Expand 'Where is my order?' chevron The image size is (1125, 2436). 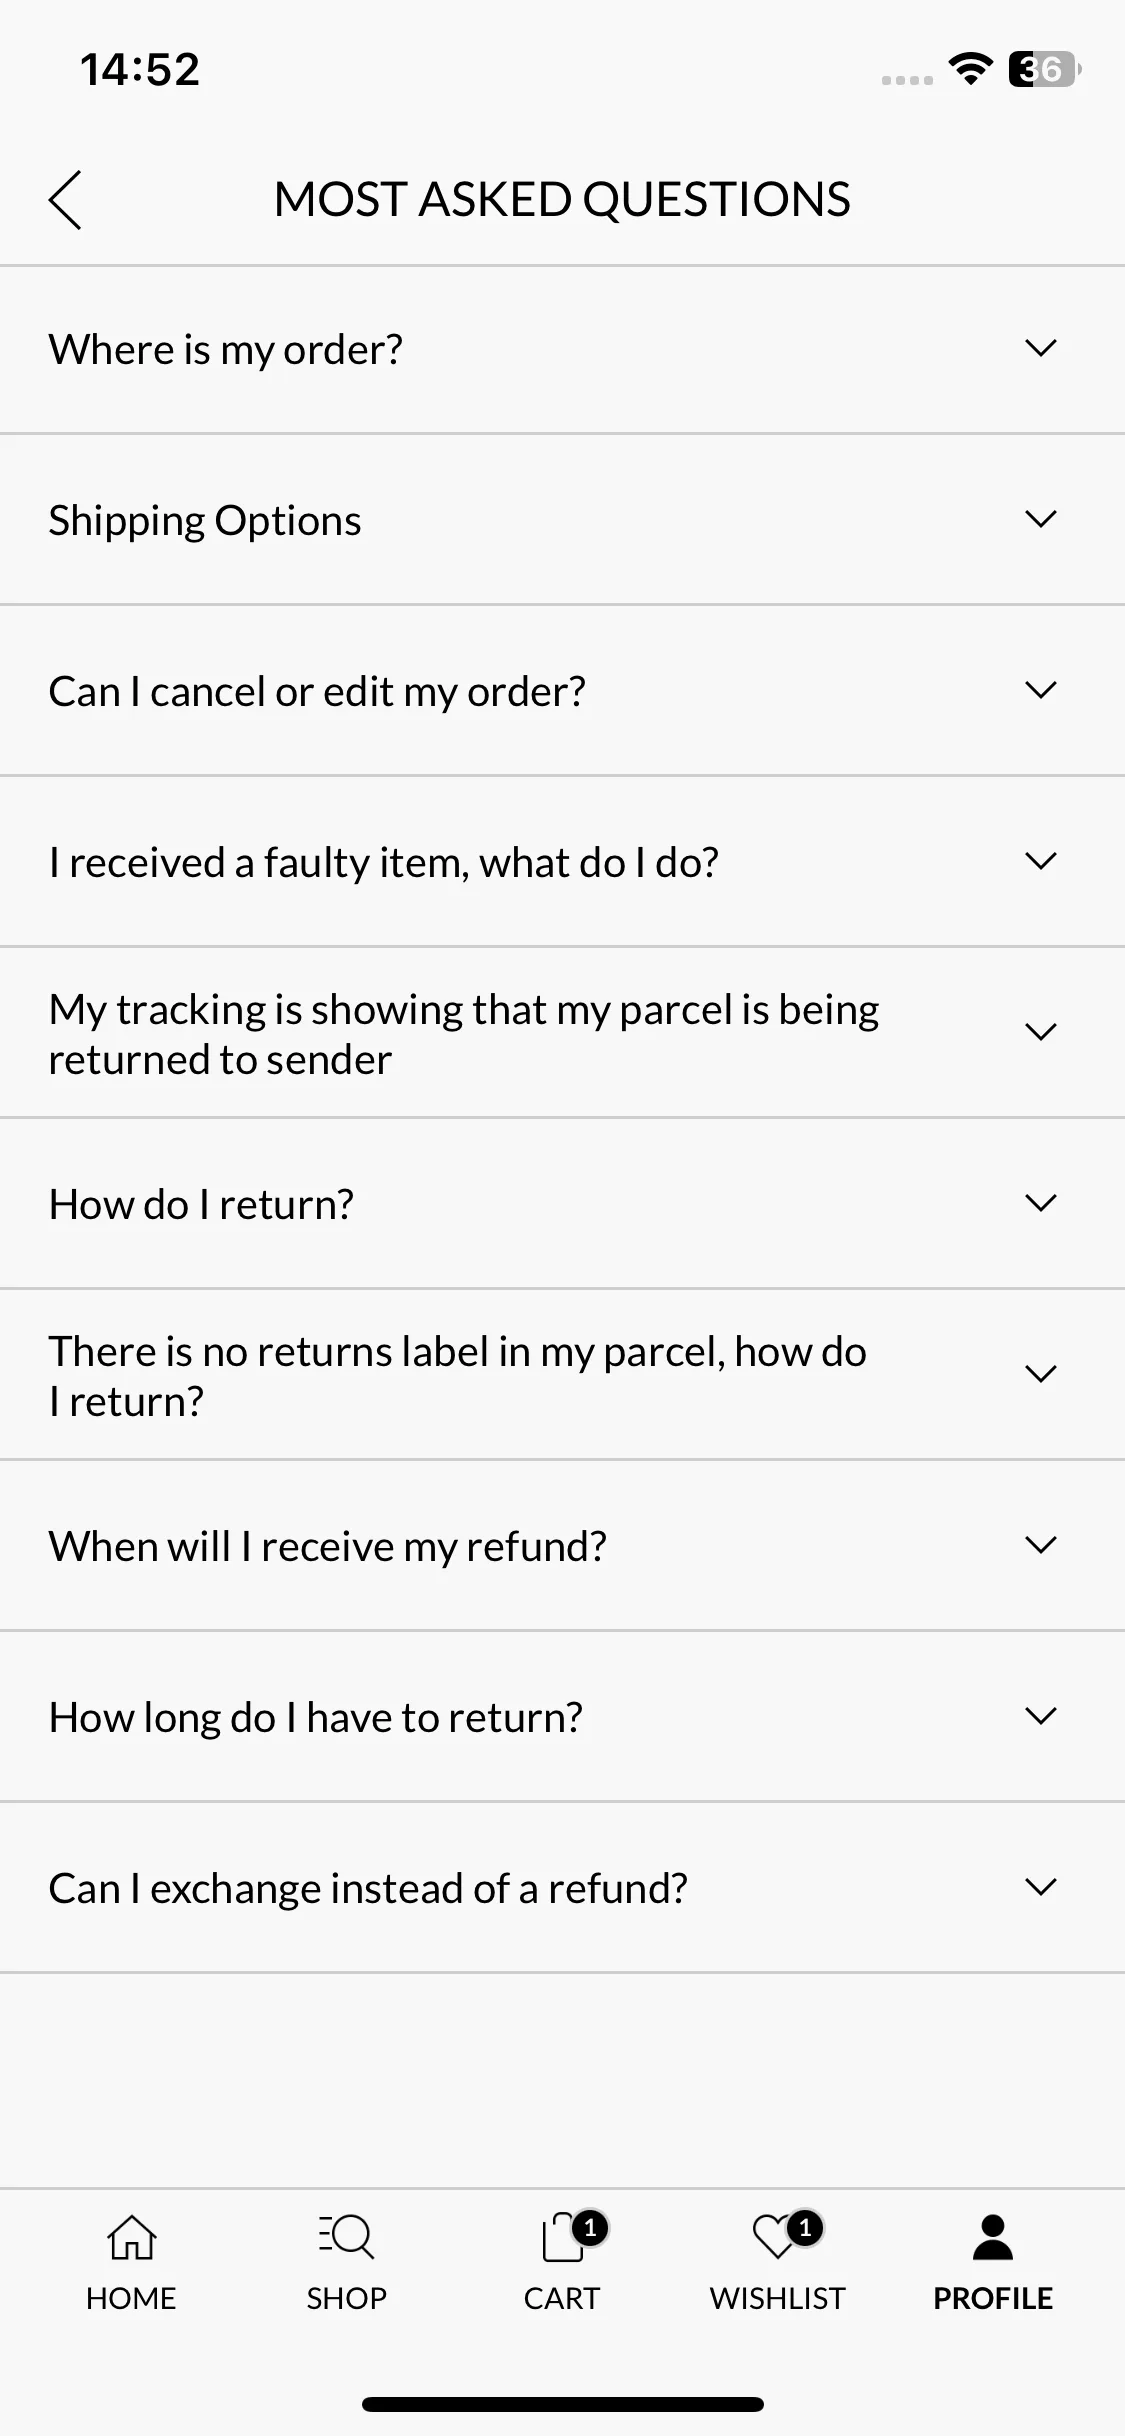[1041, 348]
